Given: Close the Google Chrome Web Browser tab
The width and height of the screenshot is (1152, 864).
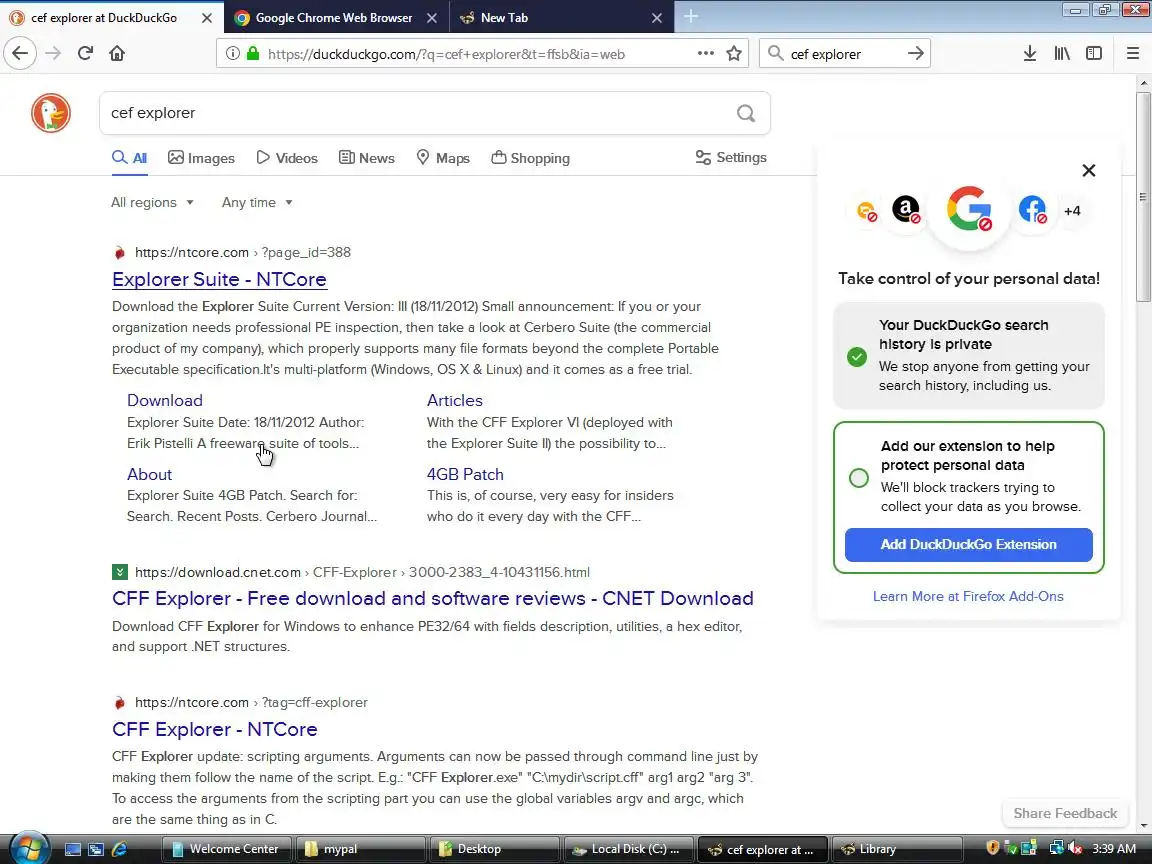Looking at the screenshot, I should click(432, 18).
